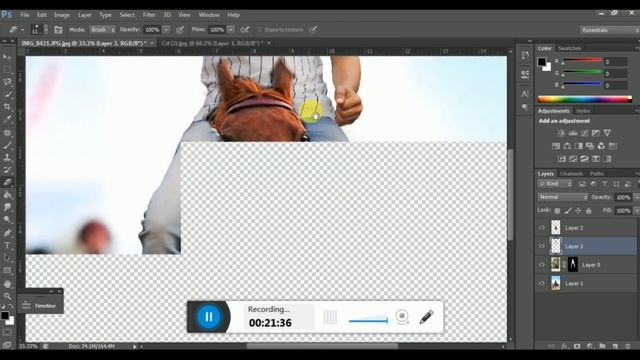Select the Paint Bucket tool
The height and width of the screenshot is (360, 640).
tap(7, 195)
